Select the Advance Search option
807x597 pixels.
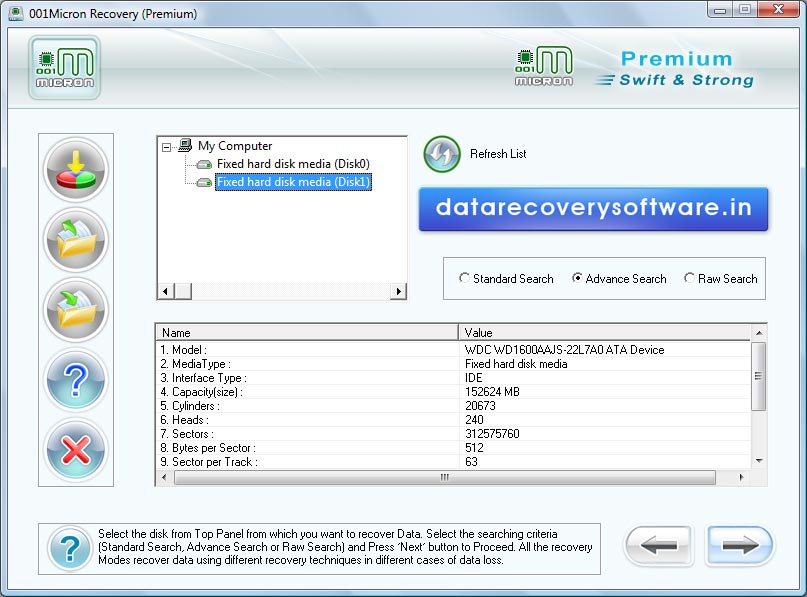click(619, 278)
